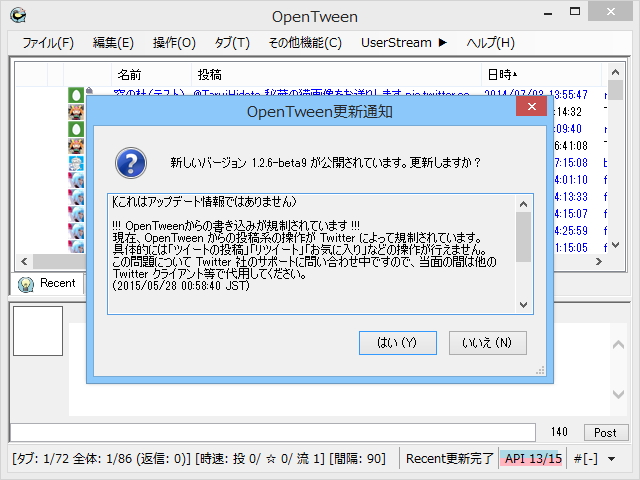Open the 操作(O) menu
The width and height of the screenshot is (640, 480).
(174, 42)
